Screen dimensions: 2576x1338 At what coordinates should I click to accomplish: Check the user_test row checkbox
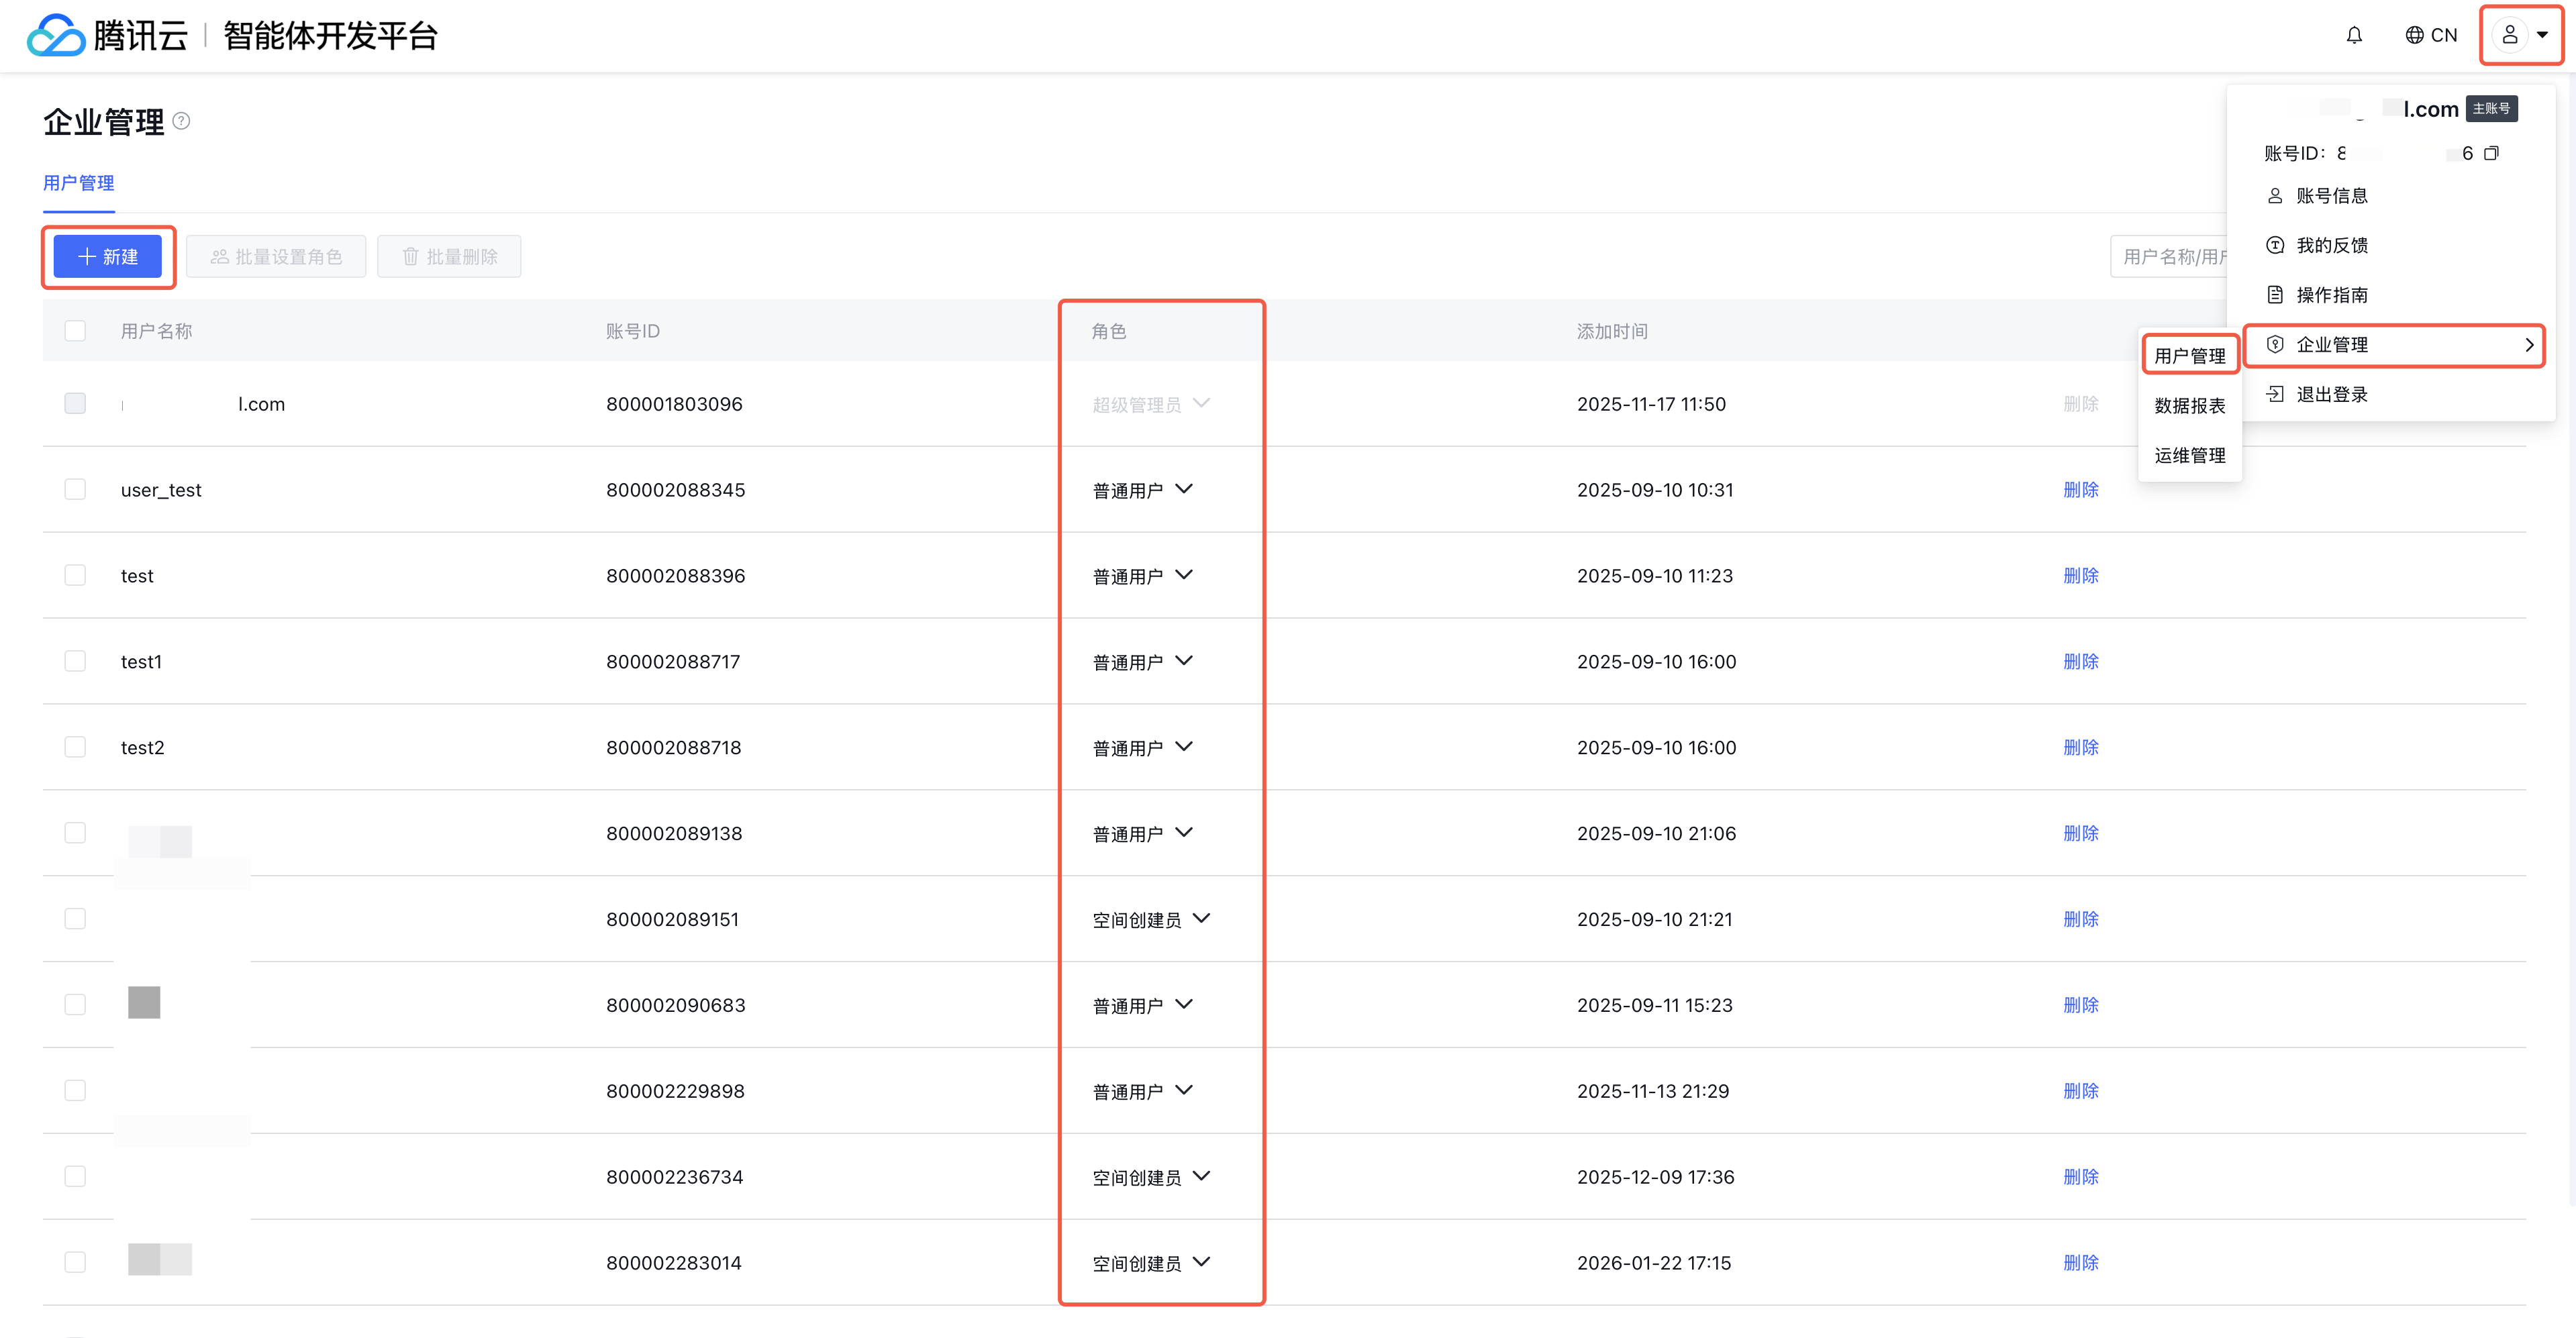point(75,490)
